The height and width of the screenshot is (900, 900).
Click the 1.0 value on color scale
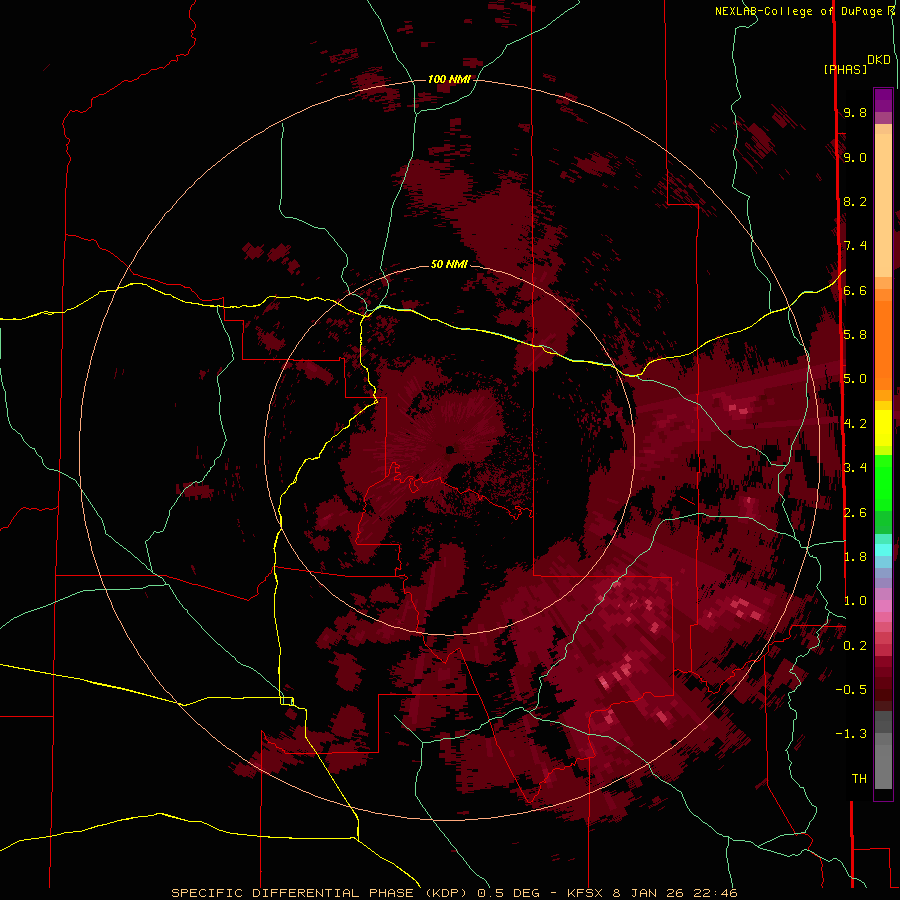coord(855,601)
